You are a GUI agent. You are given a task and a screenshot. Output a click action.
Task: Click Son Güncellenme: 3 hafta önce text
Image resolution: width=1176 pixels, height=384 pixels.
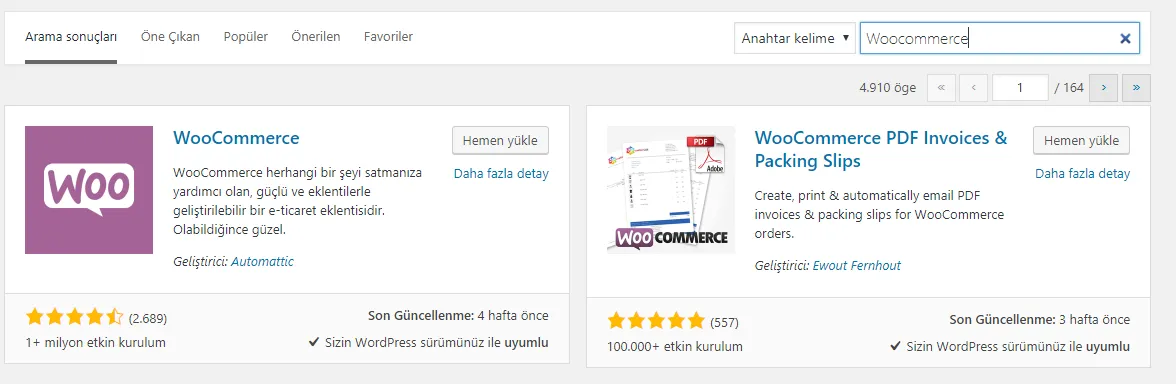point(1040,320)
